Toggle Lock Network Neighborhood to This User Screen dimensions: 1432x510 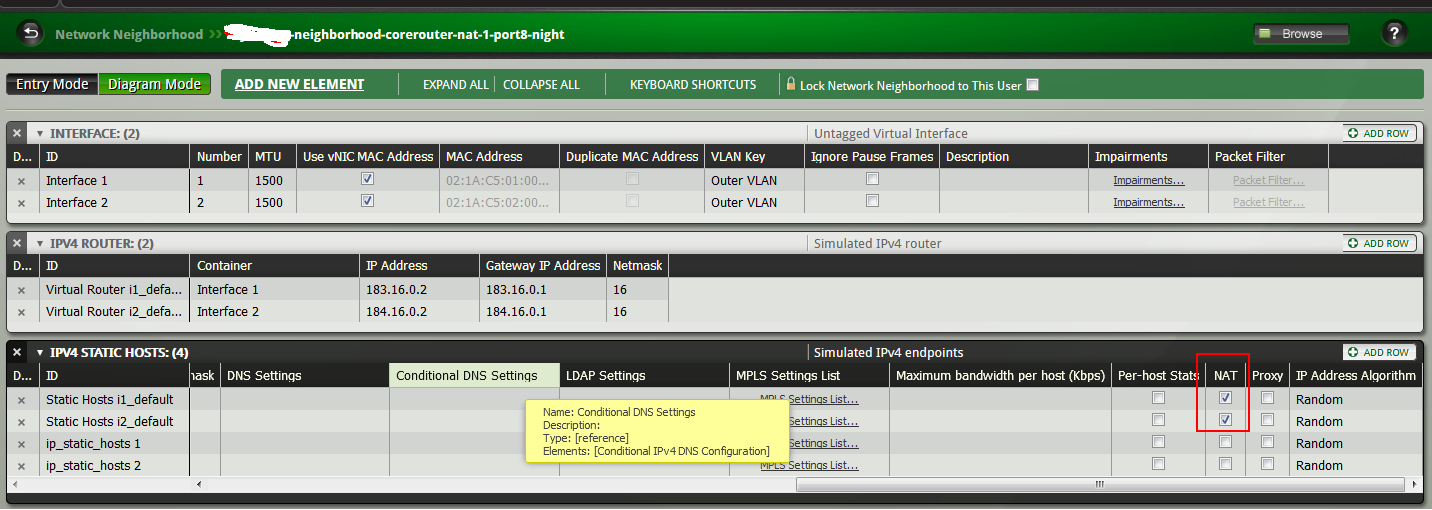point(1033,85)
